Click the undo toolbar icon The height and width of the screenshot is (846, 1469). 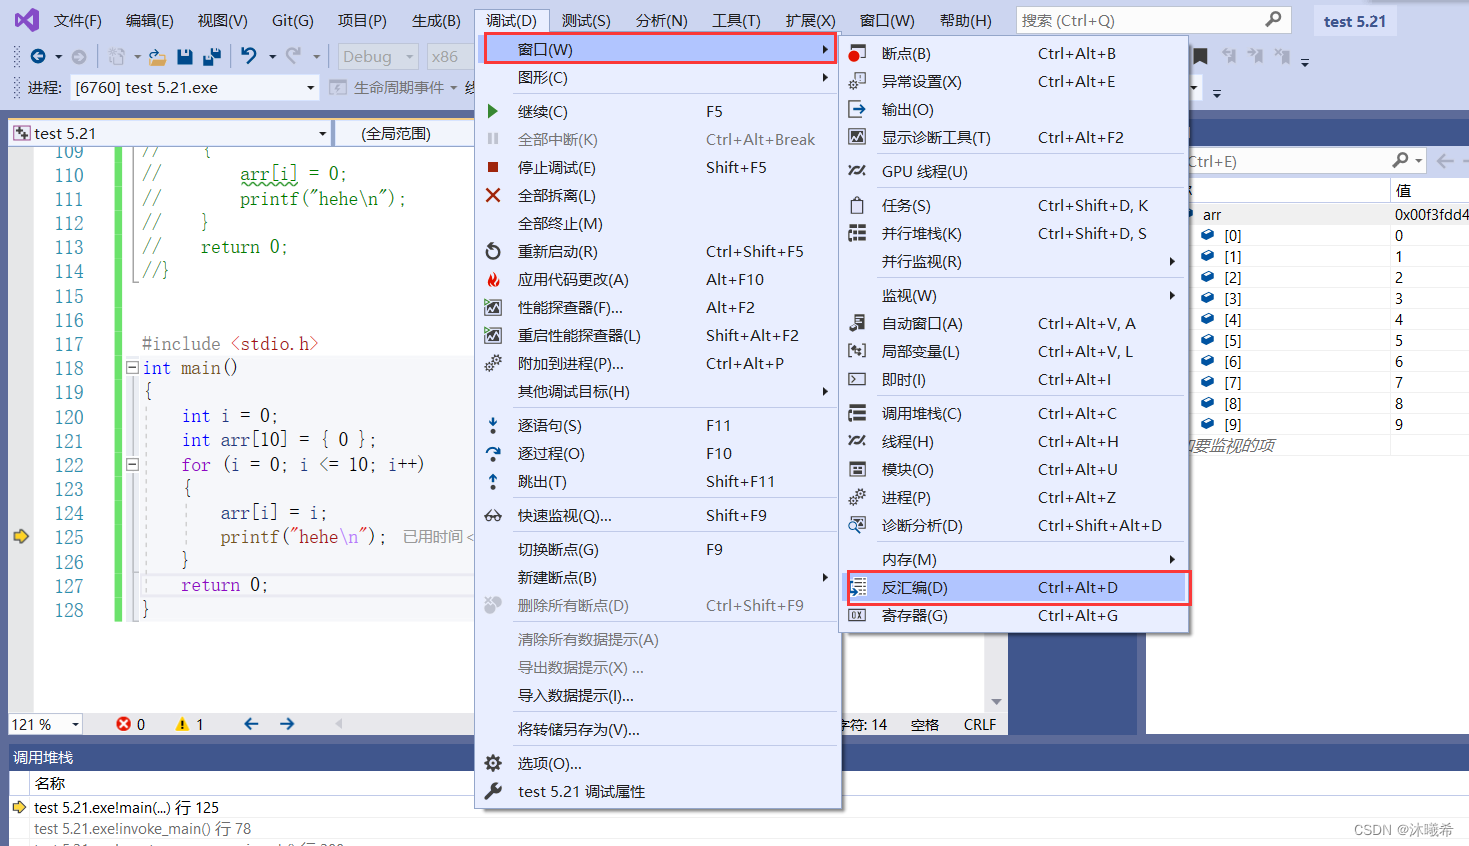click(249, 56)
